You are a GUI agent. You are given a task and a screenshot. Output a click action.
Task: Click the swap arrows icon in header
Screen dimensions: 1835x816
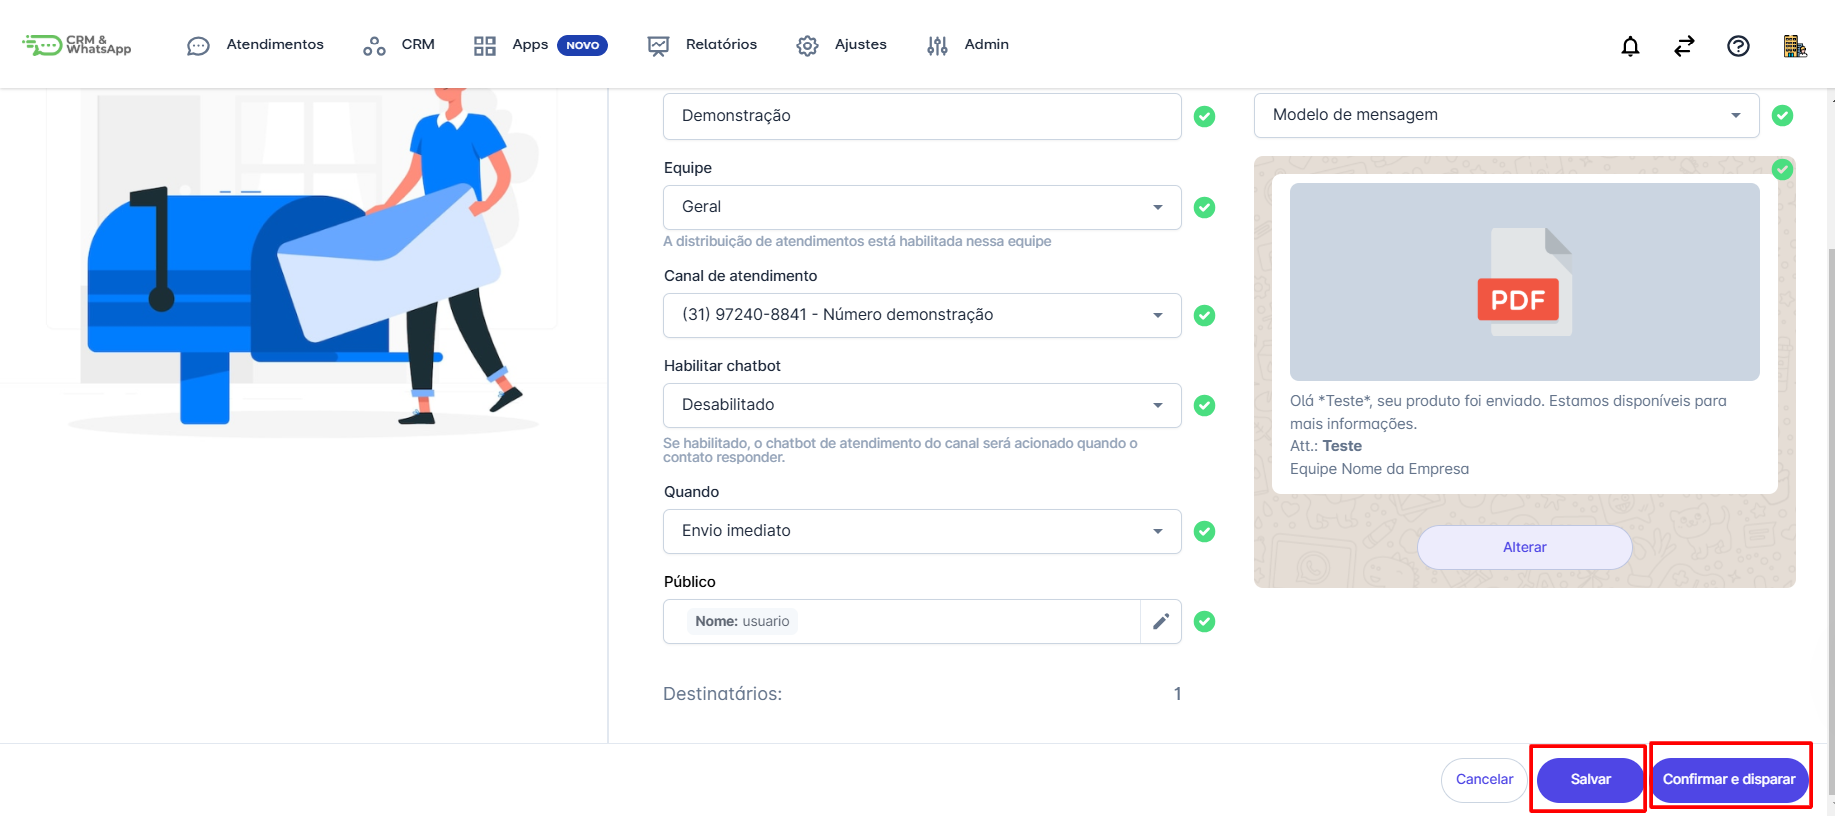click(x=1684, y=46)
